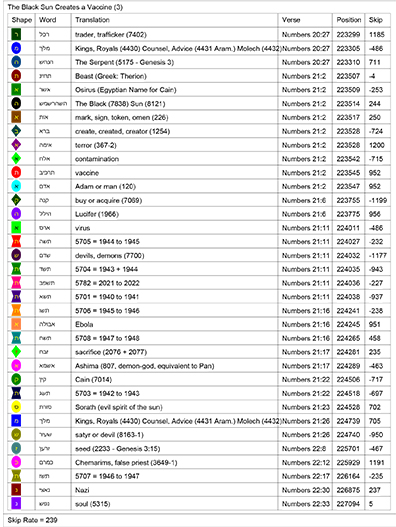Click the Skip Rate = 239 footer text
This screenshot has width=396, height=527.
pyautogui.click(x=33, y=520)
